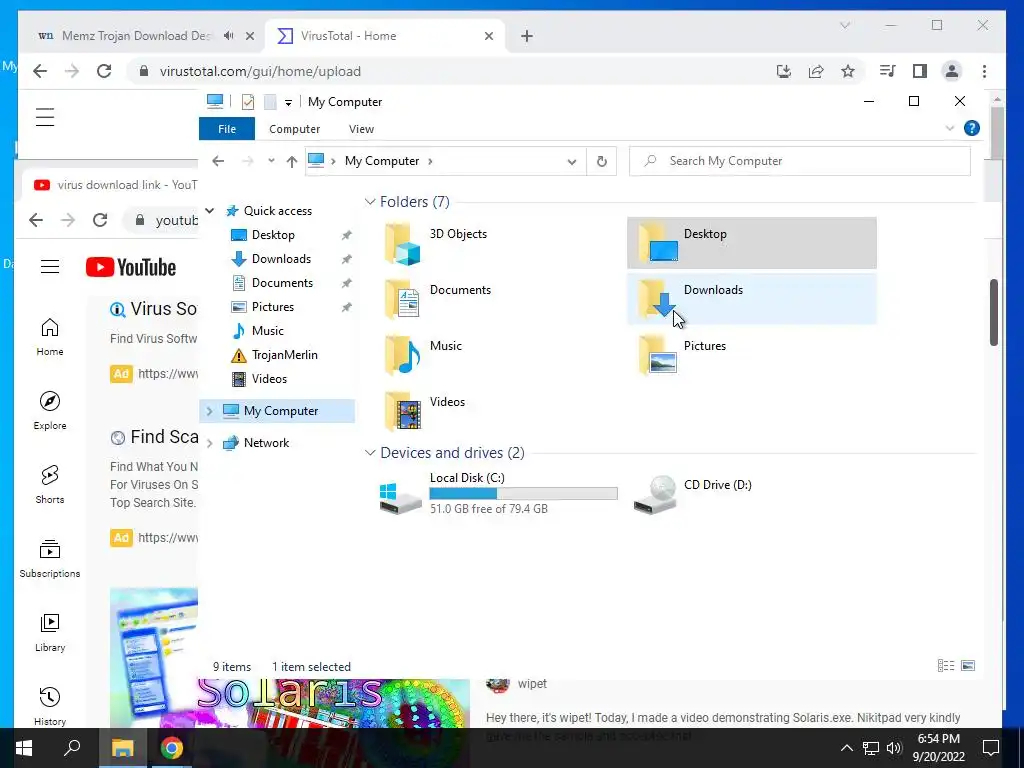
Task: Click Chrome address bar URL
Action: (x=260, y=71)
